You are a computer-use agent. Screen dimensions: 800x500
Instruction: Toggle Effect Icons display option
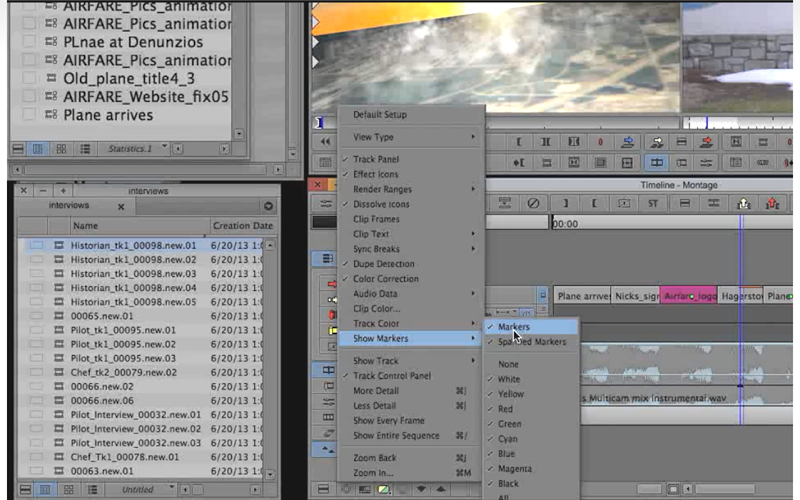click(x=375, y=174)
